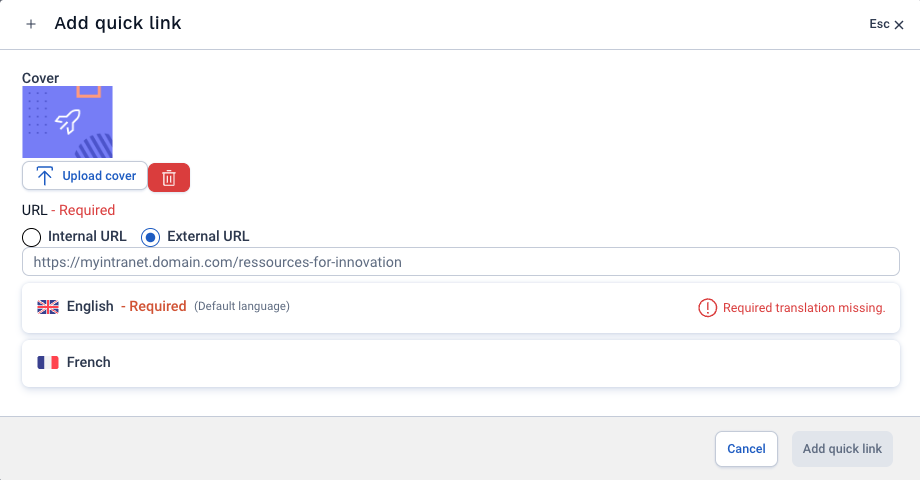Click the warning circle exclamation icon
The height and width of the screenshot is (480, 920).
[x=708, y=307]
